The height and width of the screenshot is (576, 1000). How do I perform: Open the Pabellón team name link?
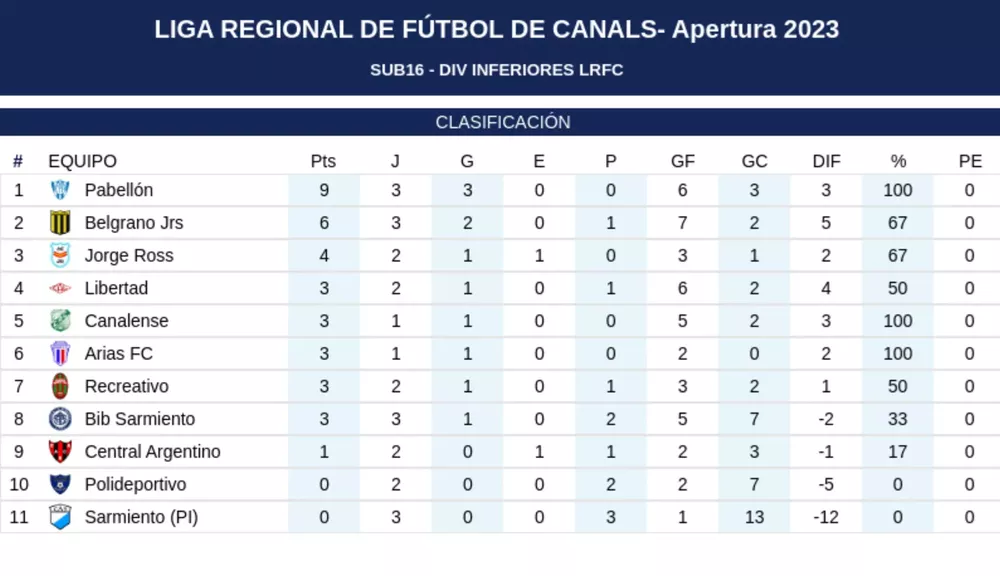118,190
